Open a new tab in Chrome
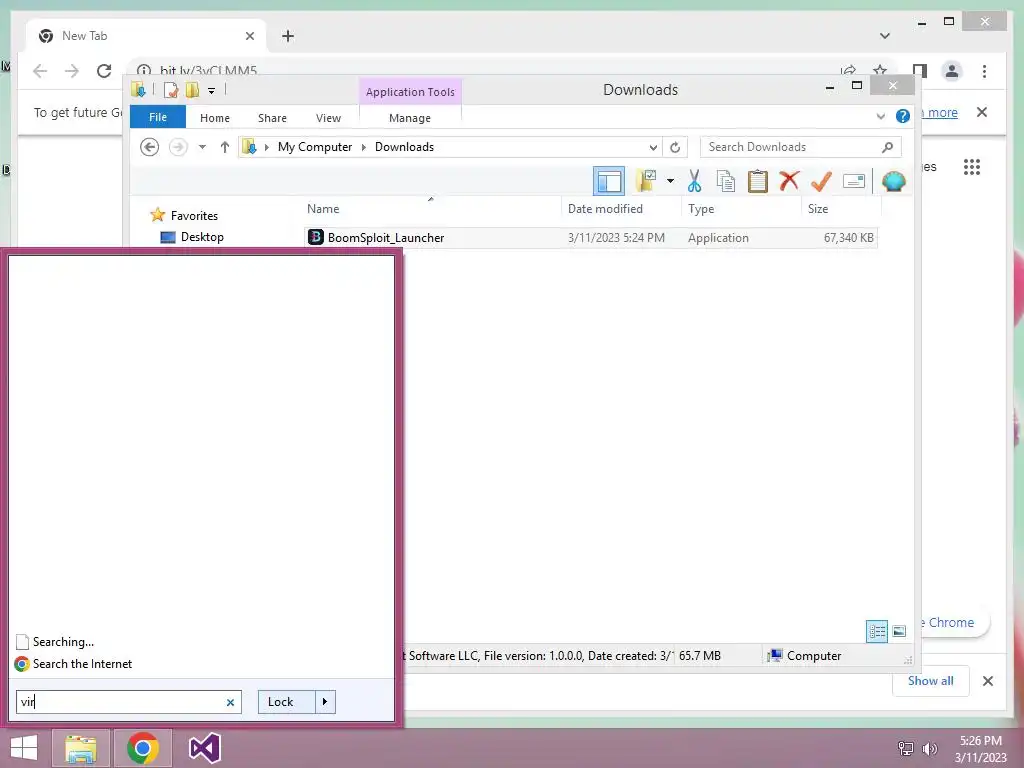The height and width of the screenshot is (768, 1024). [x=288, y=36]
